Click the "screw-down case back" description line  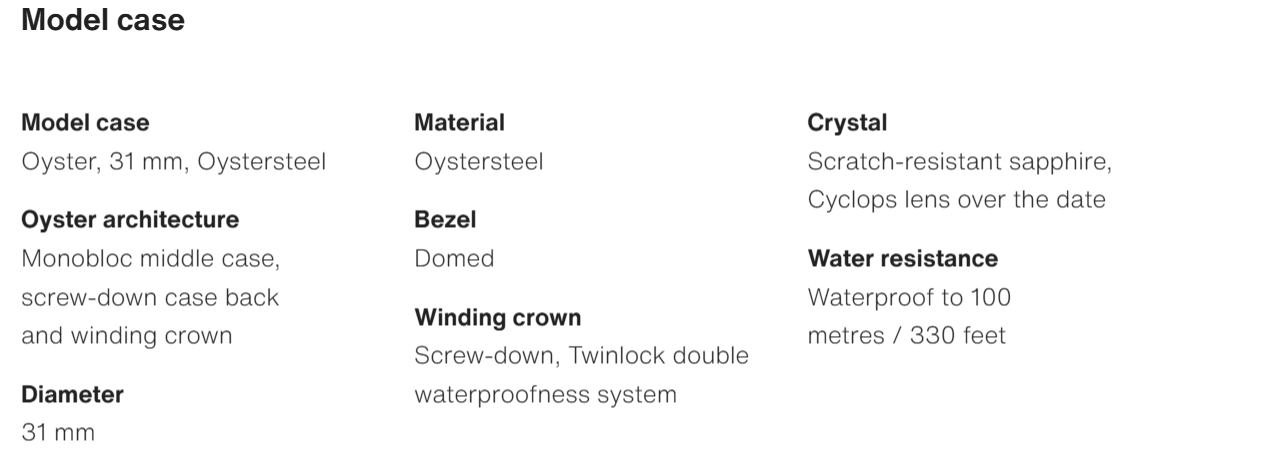(x=150, y=297)
